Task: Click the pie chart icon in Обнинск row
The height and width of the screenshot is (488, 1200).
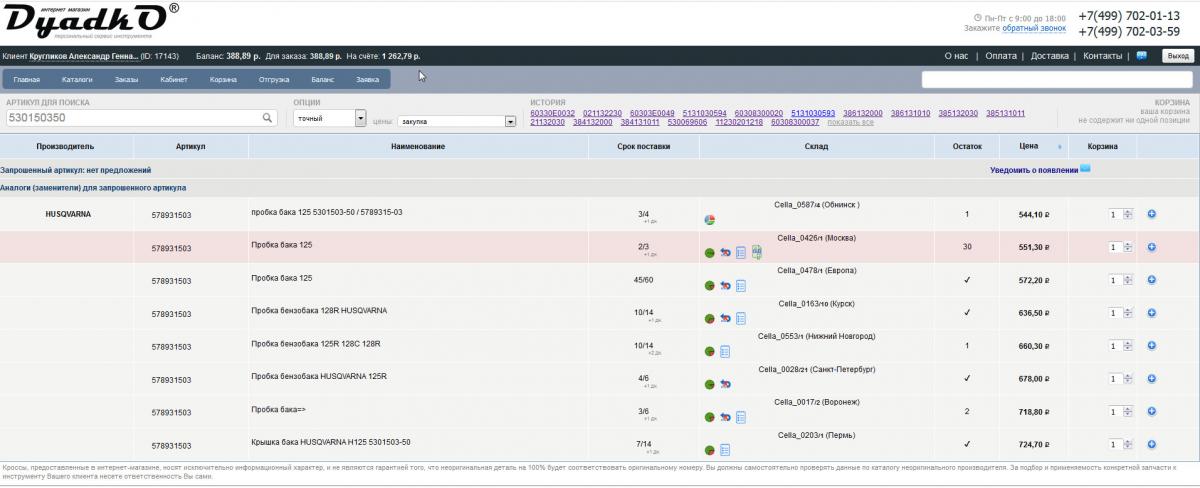Action: click(709, 220)
